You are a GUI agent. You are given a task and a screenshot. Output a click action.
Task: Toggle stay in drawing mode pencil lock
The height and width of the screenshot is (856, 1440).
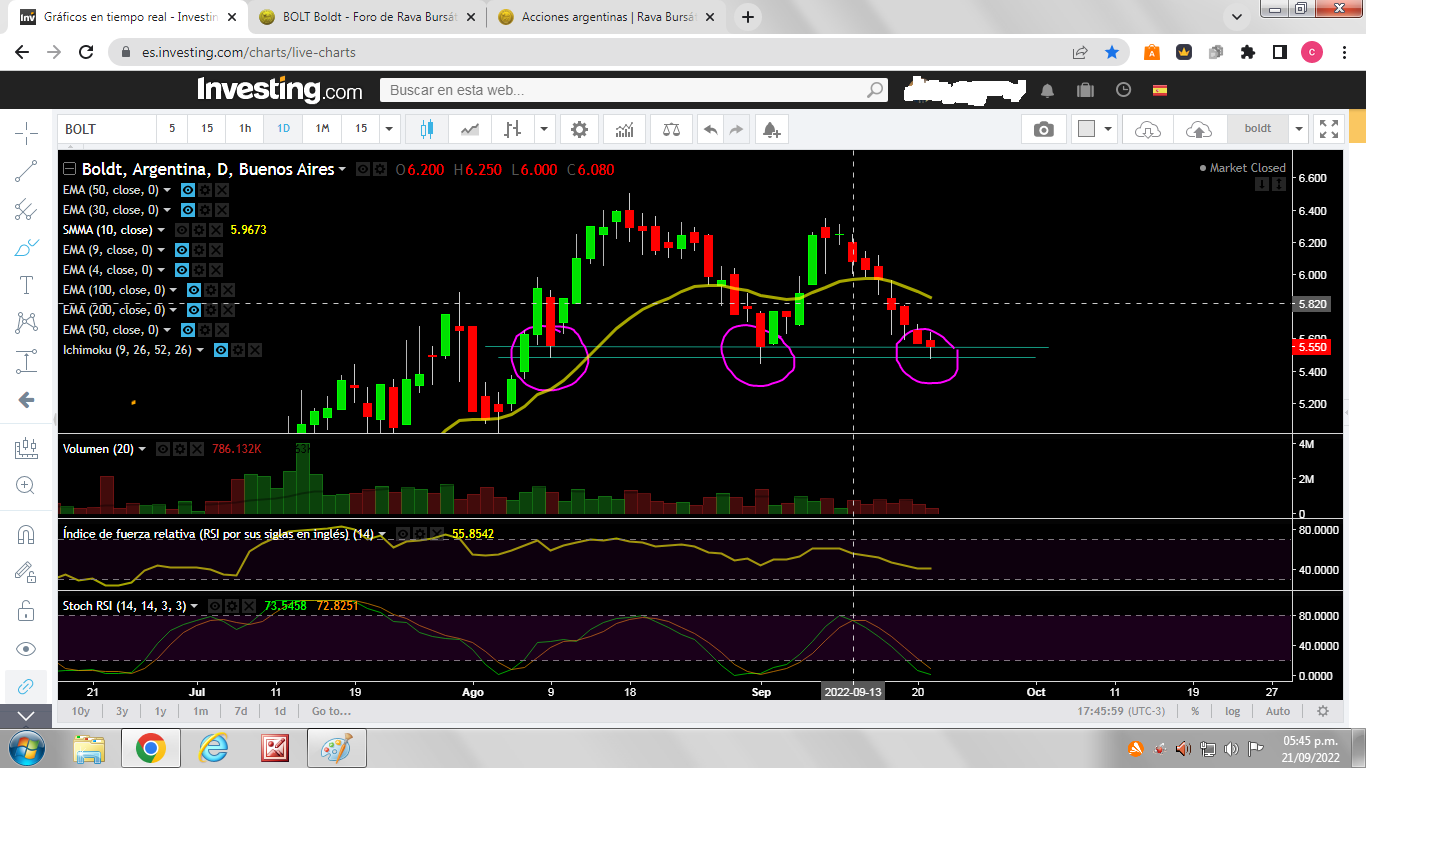(x=26, y=572)
